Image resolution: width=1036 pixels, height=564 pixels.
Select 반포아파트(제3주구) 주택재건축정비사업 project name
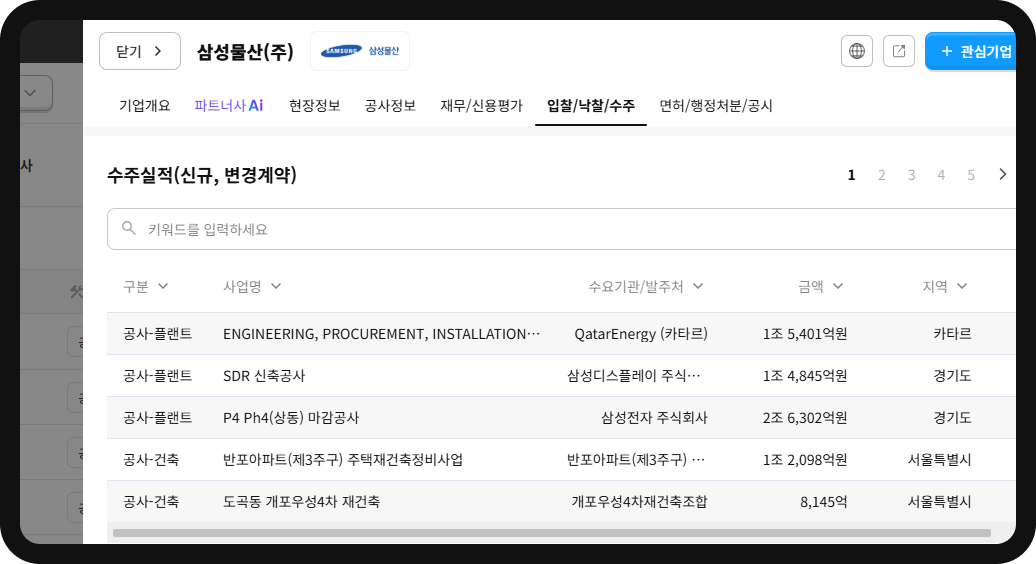click(343, 460)
